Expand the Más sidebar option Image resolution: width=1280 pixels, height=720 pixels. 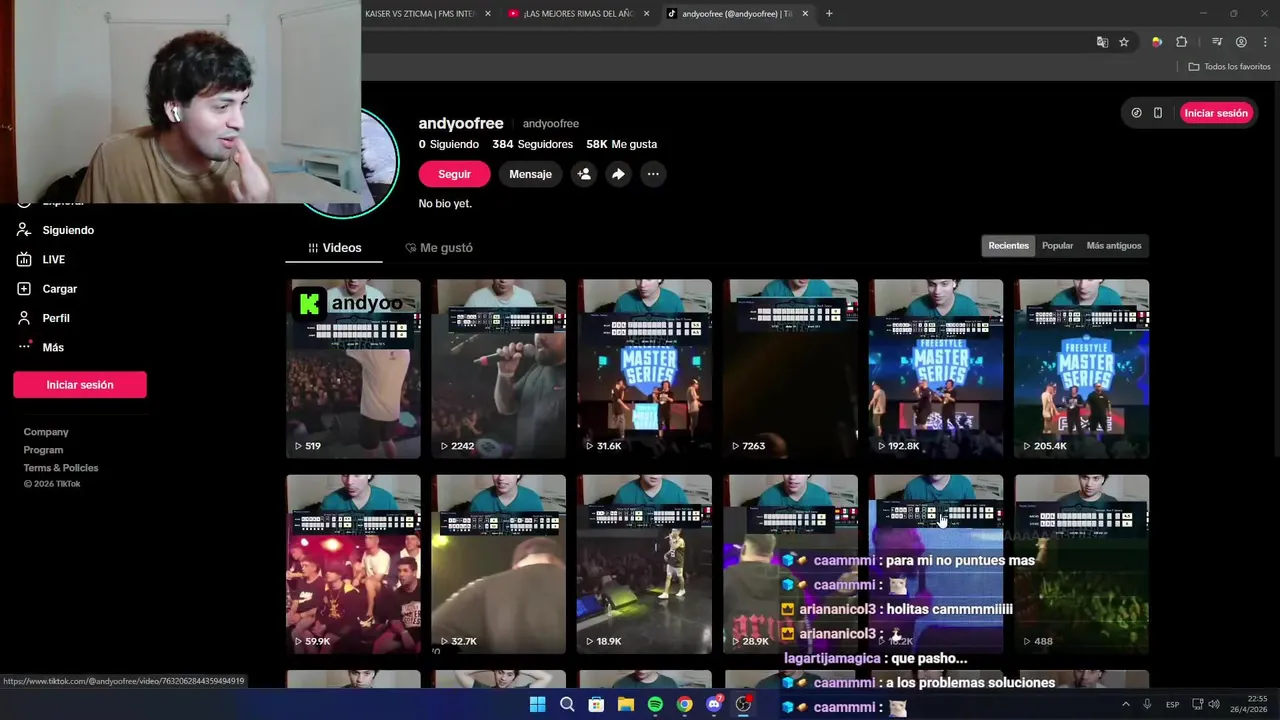click(41, 347)
